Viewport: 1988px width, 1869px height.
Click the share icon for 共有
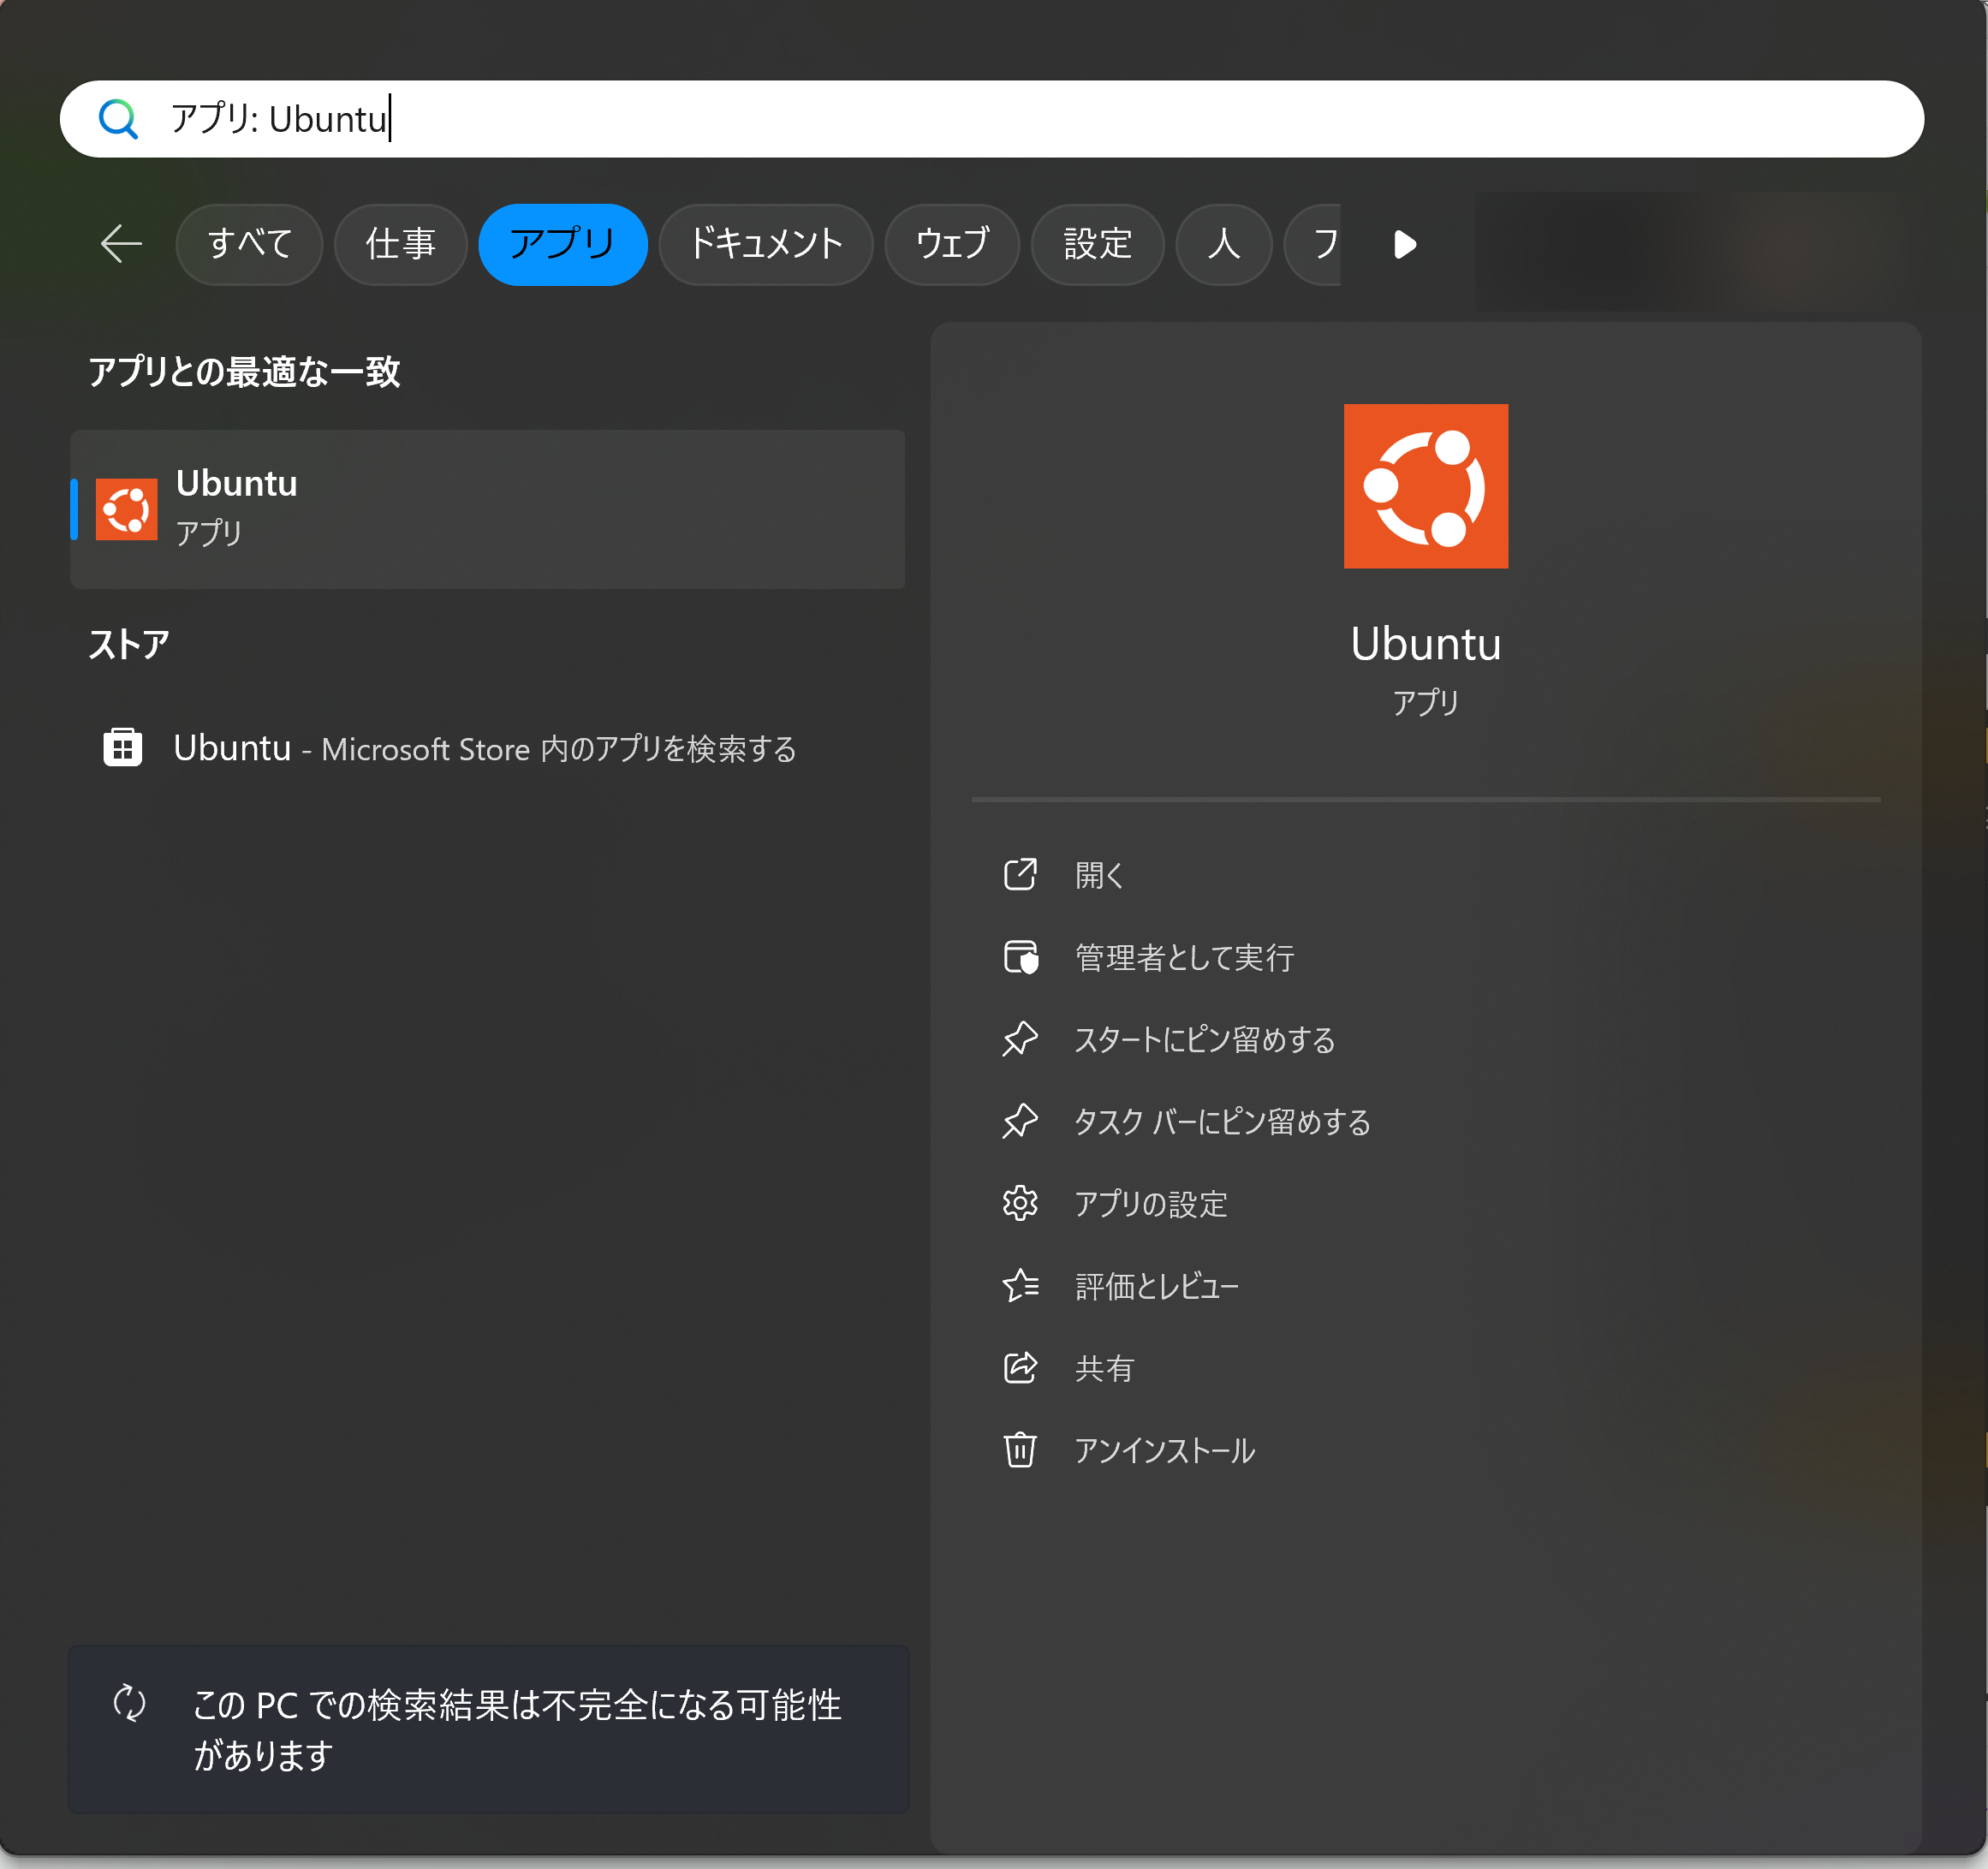[1019, 1367]
